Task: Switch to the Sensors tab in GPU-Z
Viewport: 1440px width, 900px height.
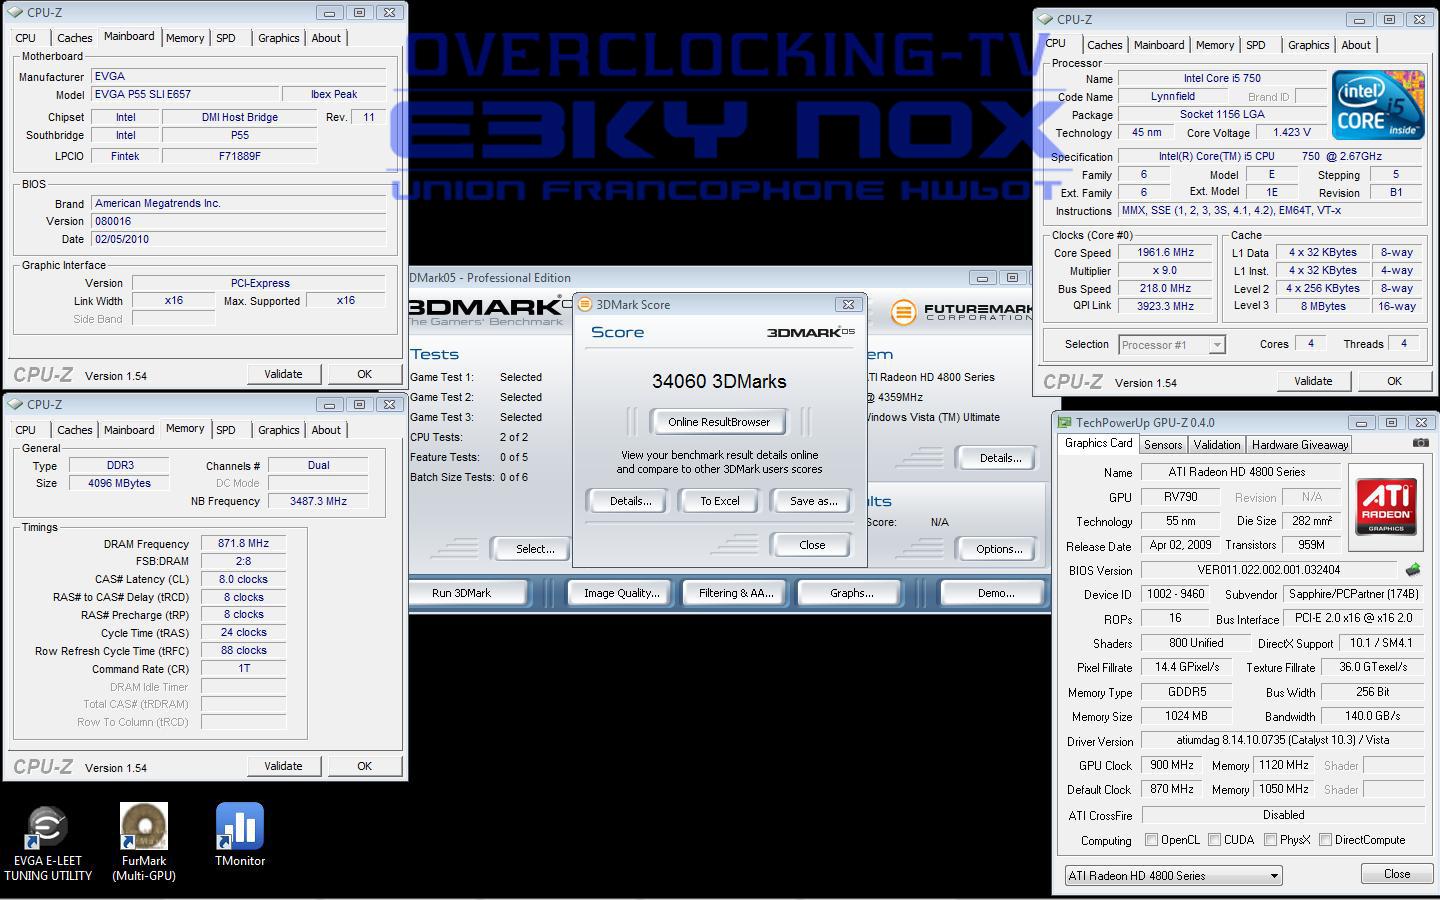Action: [x=1163, y=445]
